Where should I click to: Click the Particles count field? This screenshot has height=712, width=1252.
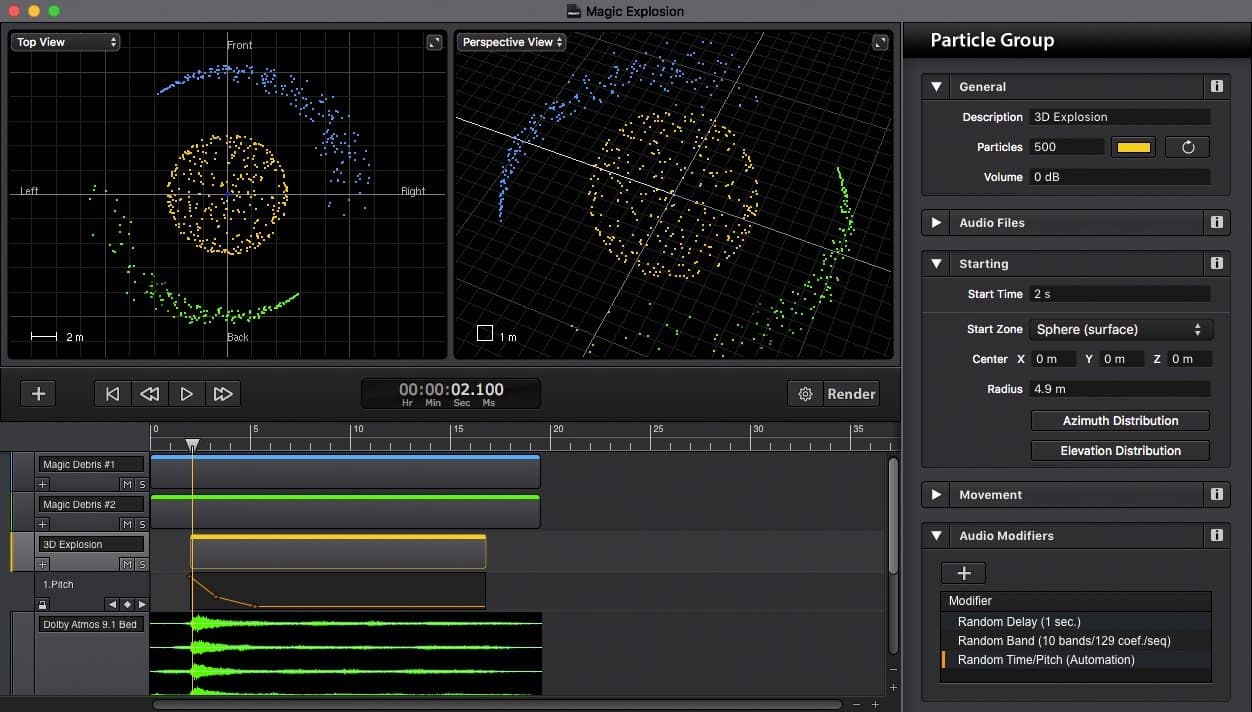coord(1067,147)
